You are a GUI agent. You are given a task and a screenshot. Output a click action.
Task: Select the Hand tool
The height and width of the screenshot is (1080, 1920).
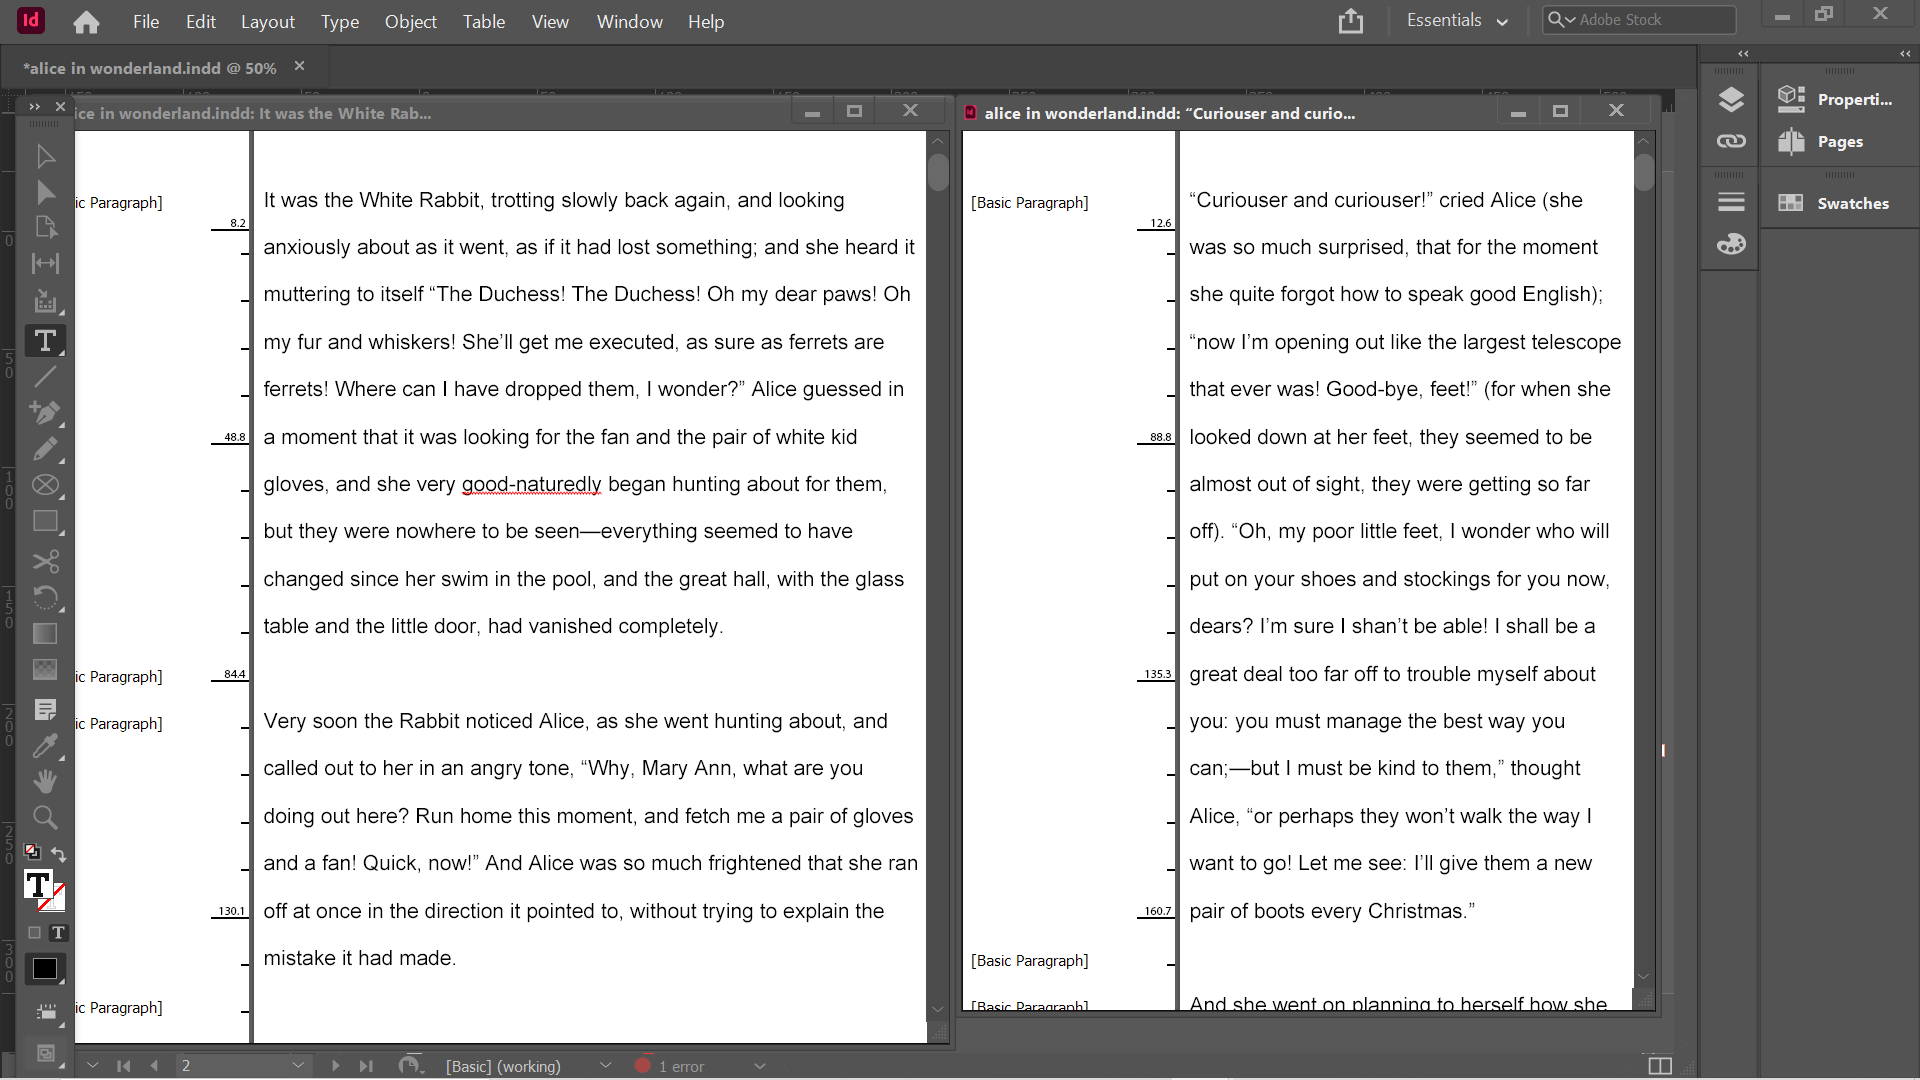pyautogui.click(x=45, y=781)
